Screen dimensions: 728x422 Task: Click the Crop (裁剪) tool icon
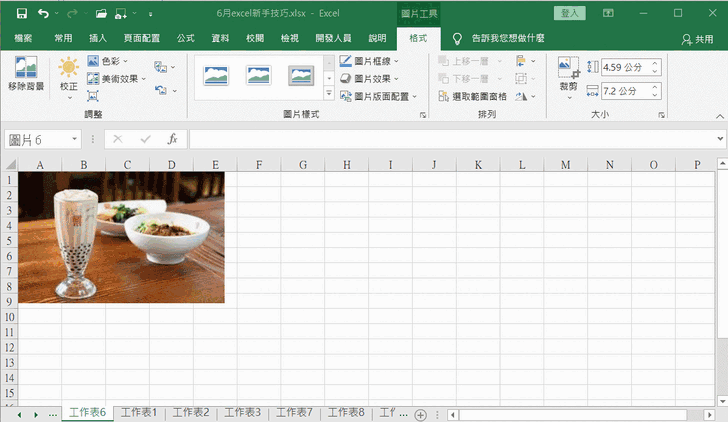coord(568,73)
